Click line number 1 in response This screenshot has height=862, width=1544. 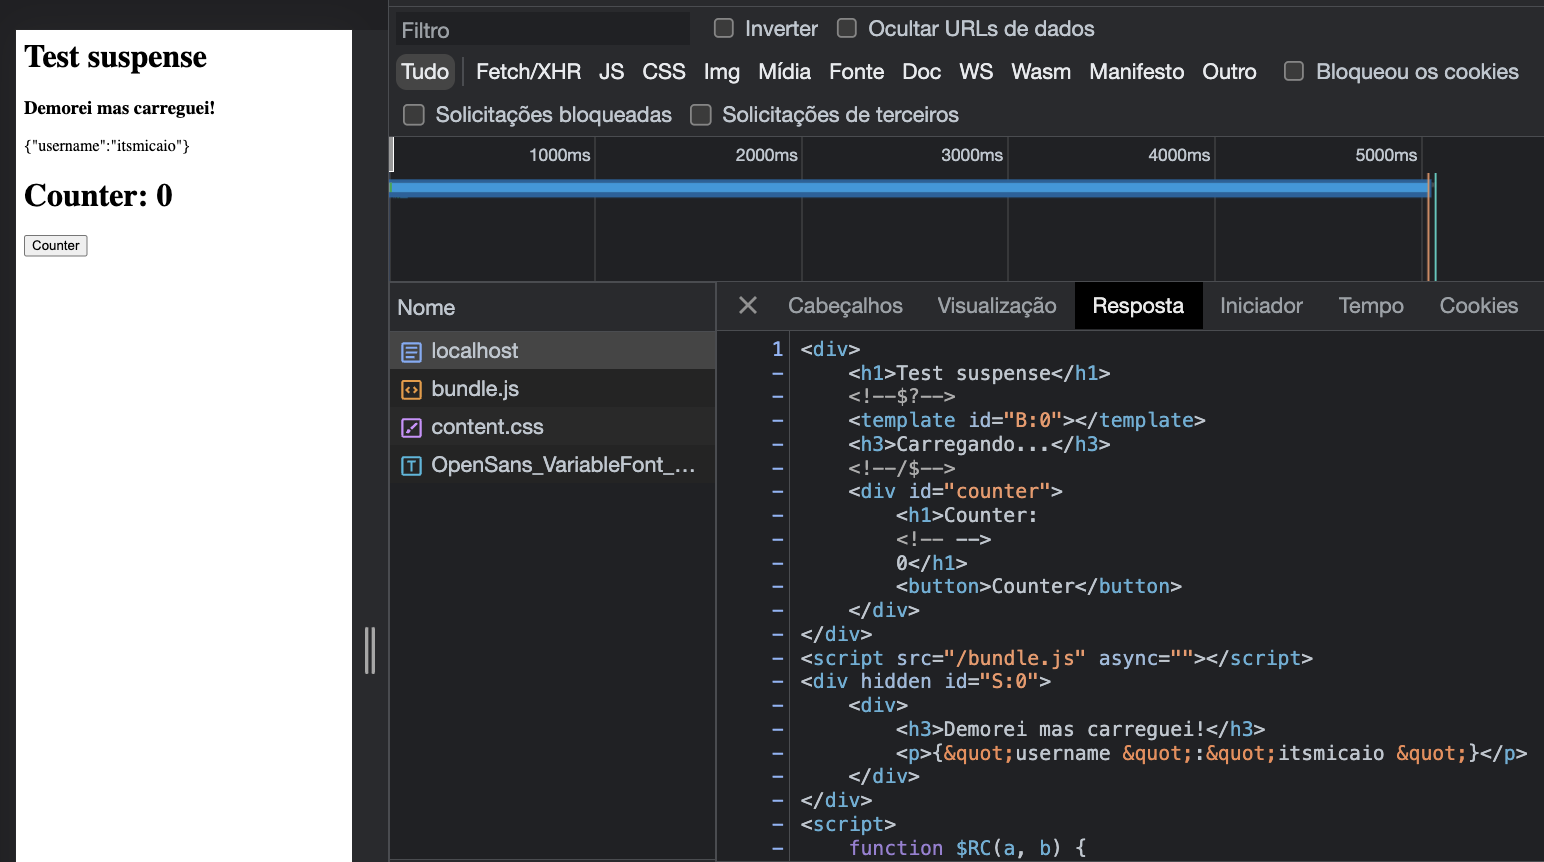(777, 349)
